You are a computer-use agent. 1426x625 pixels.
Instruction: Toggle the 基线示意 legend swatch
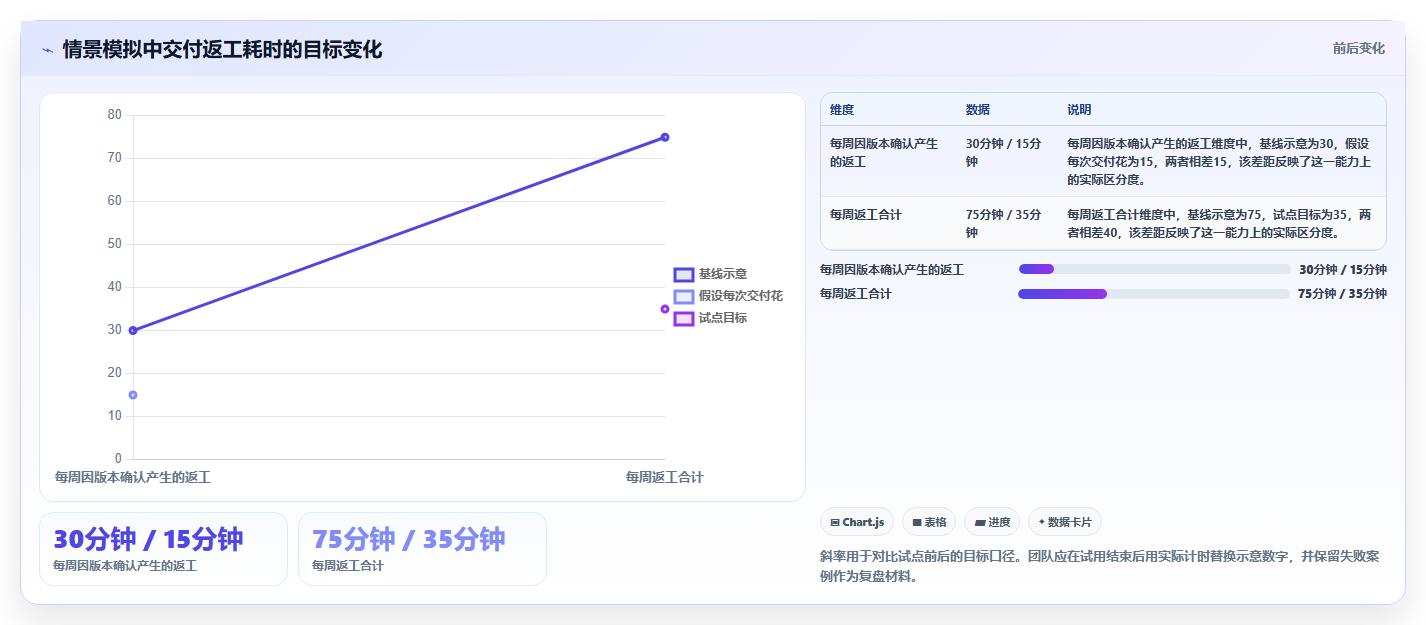(x=684, y=274)
